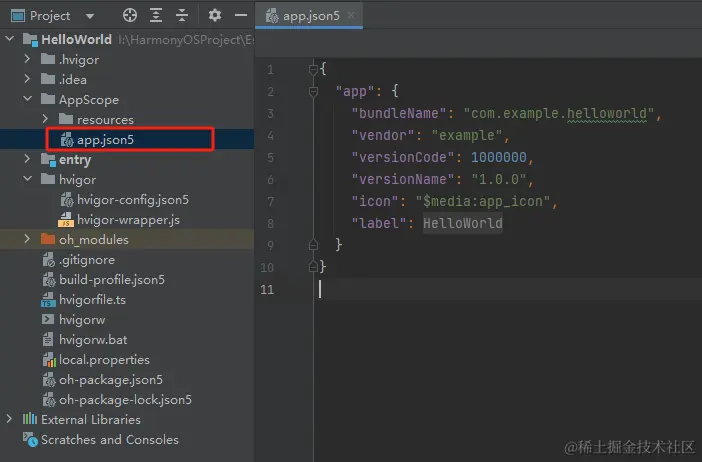Open the Project panel settings gear
This screenshot has width=702, height=462.
[215, 16]
